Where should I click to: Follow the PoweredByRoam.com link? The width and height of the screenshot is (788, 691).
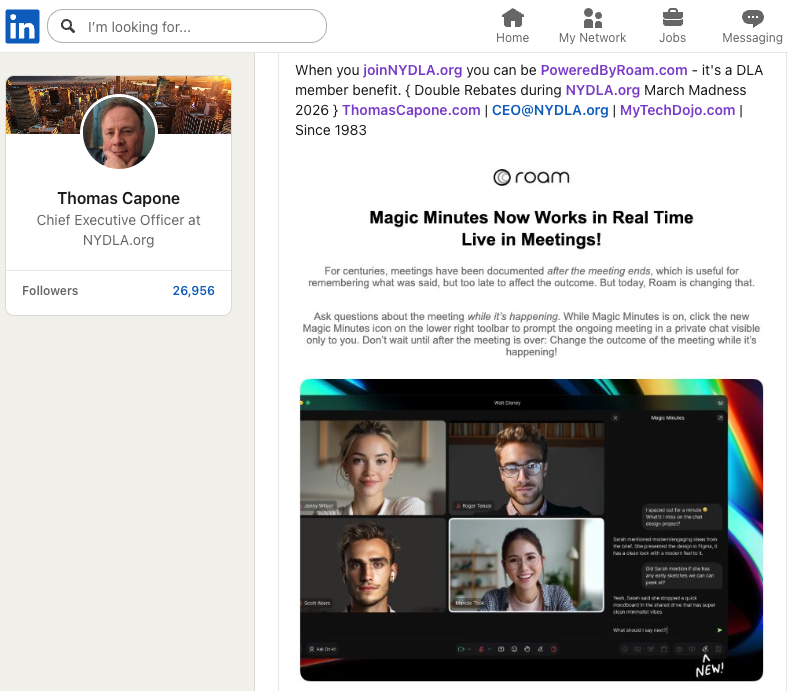[614, 70]
